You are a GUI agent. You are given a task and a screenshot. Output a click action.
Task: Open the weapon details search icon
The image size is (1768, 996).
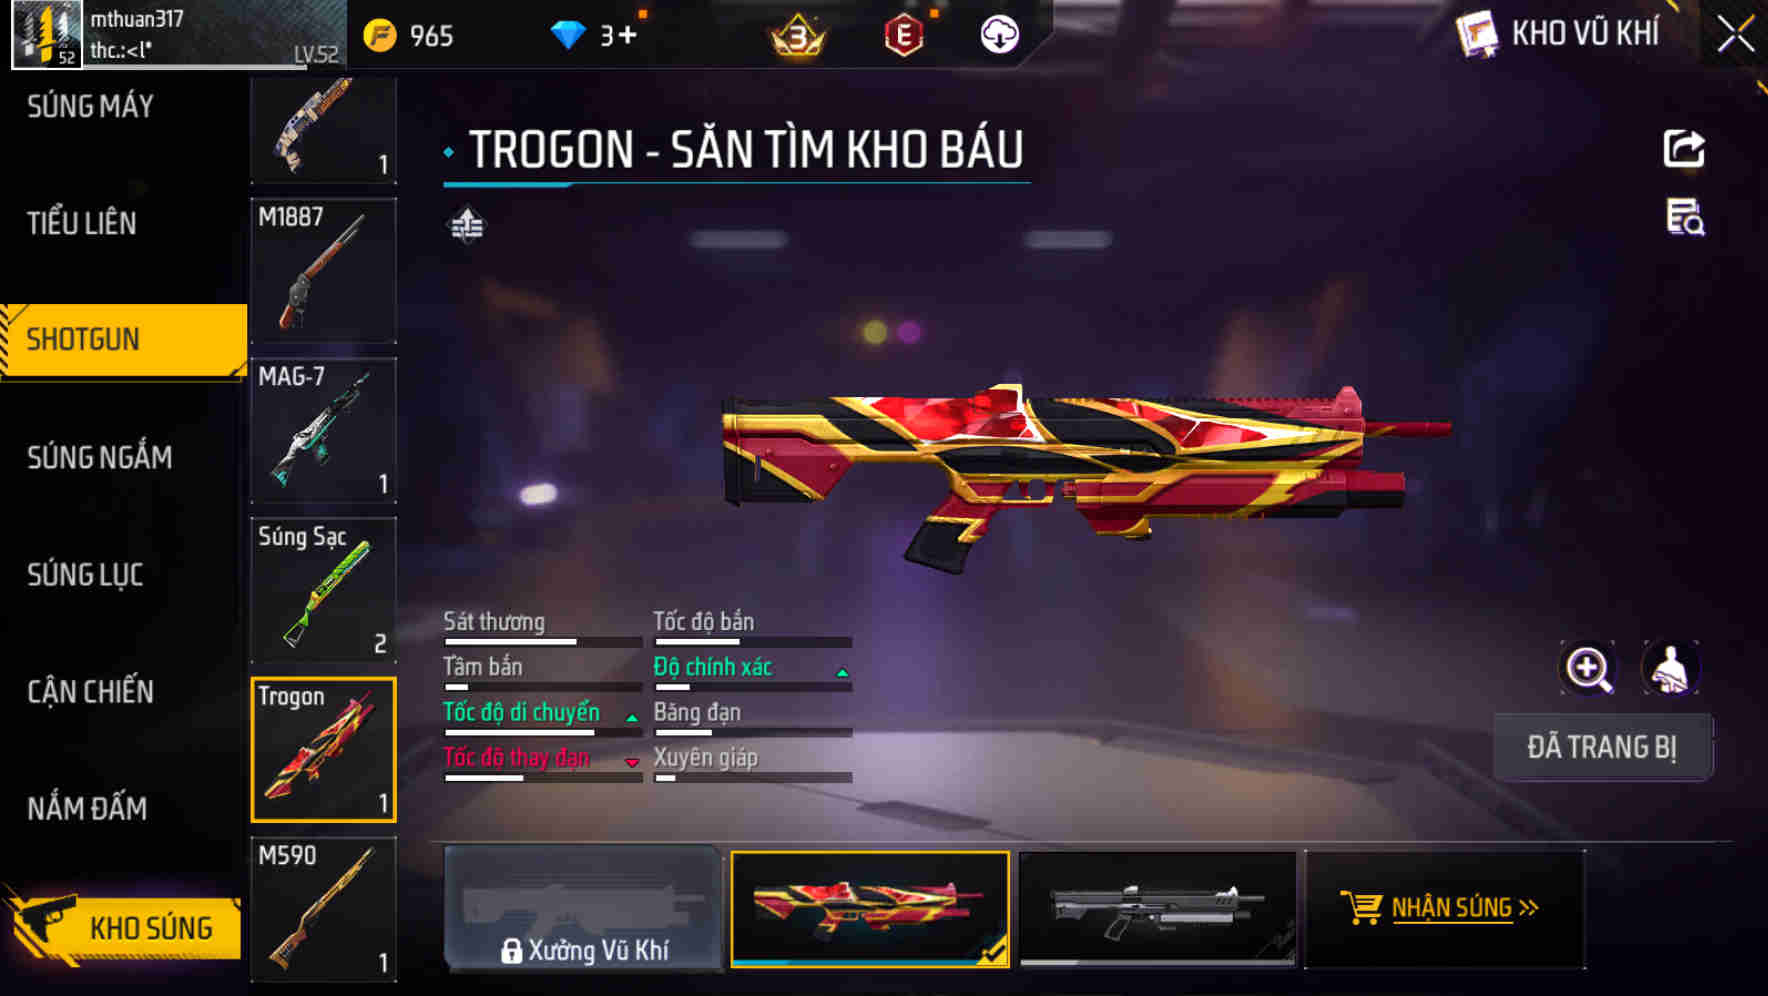(x=1685, y=217)
